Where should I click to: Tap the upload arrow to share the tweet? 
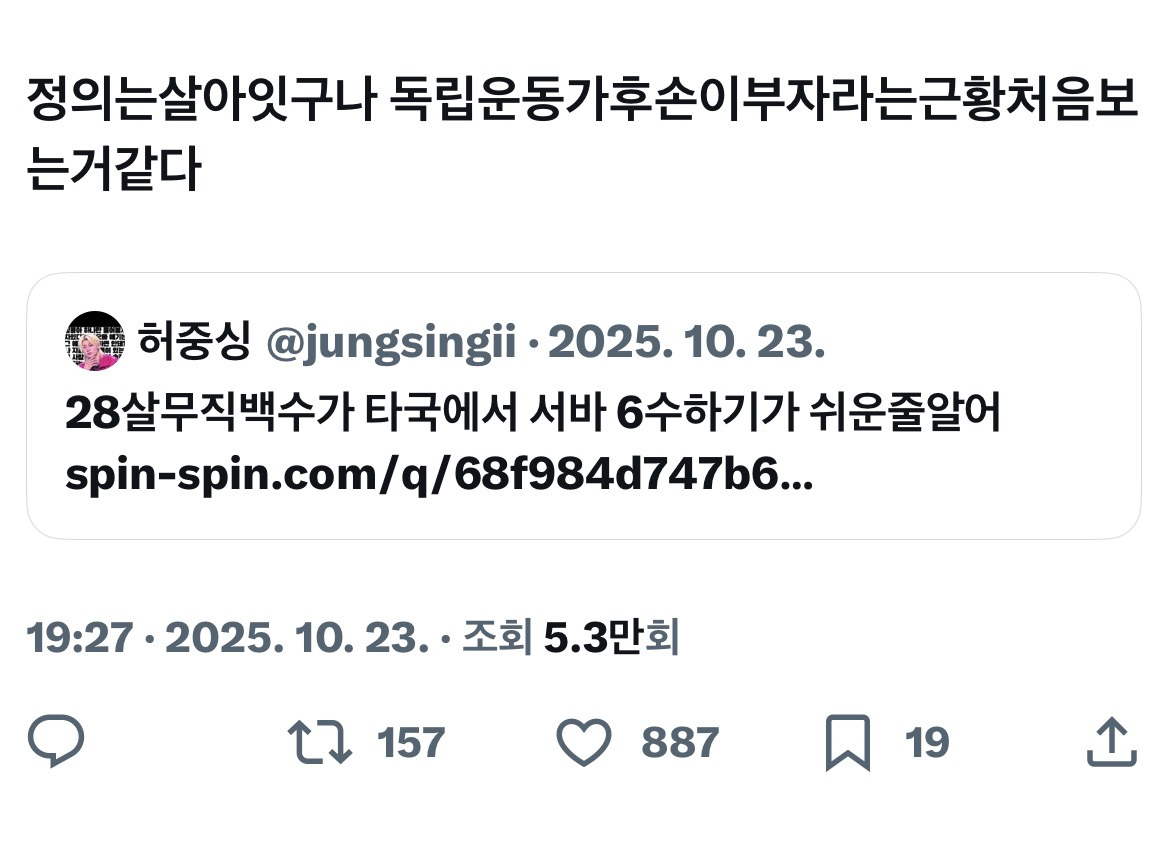[1112, 740]
